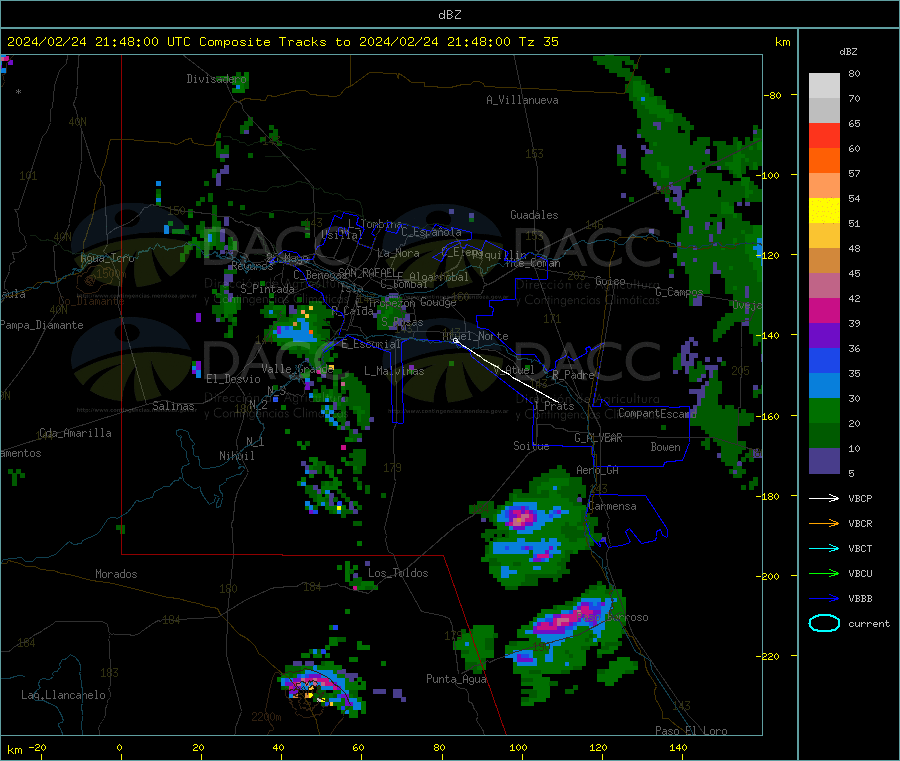Viewport: 900px width, 761px height.
Task: Select the blue 35-36 dBZ color swatch
Action: [x=824, y=360]
